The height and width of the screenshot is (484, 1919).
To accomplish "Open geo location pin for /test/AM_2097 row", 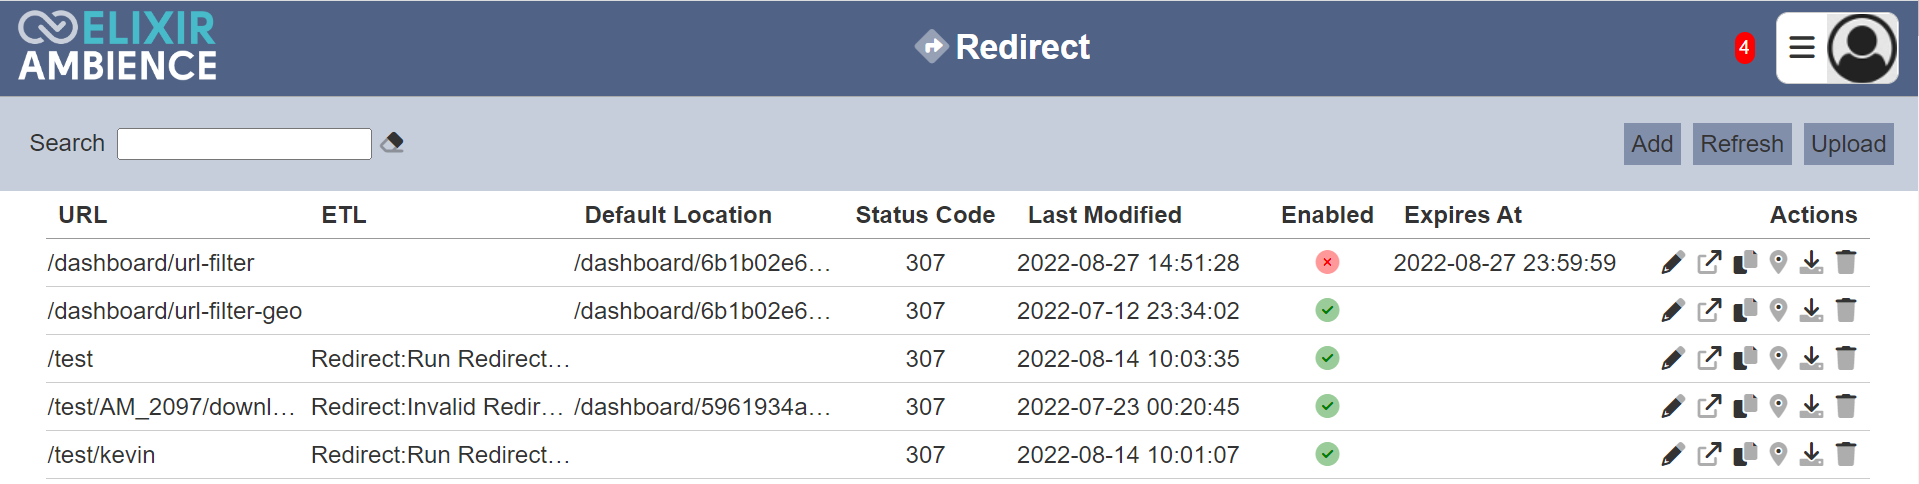I will click(1778, 406).
